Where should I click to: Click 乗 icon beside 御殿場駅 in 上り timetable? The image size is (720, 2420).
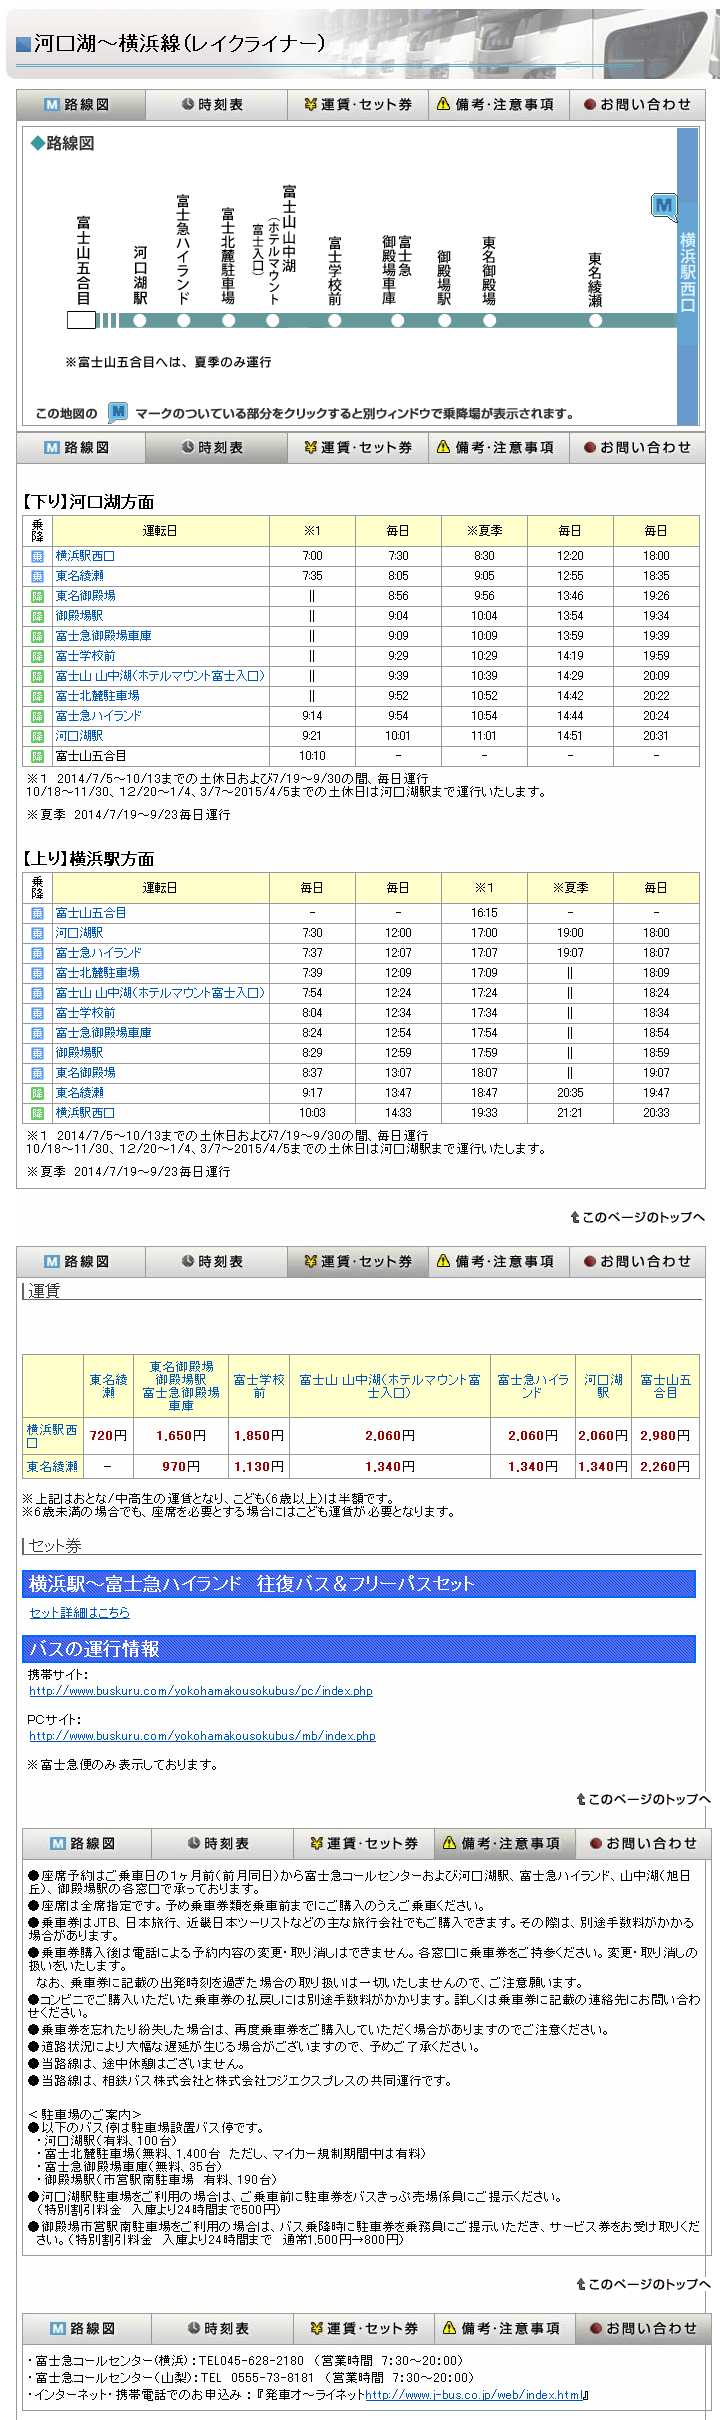[x=38, y=1053]
